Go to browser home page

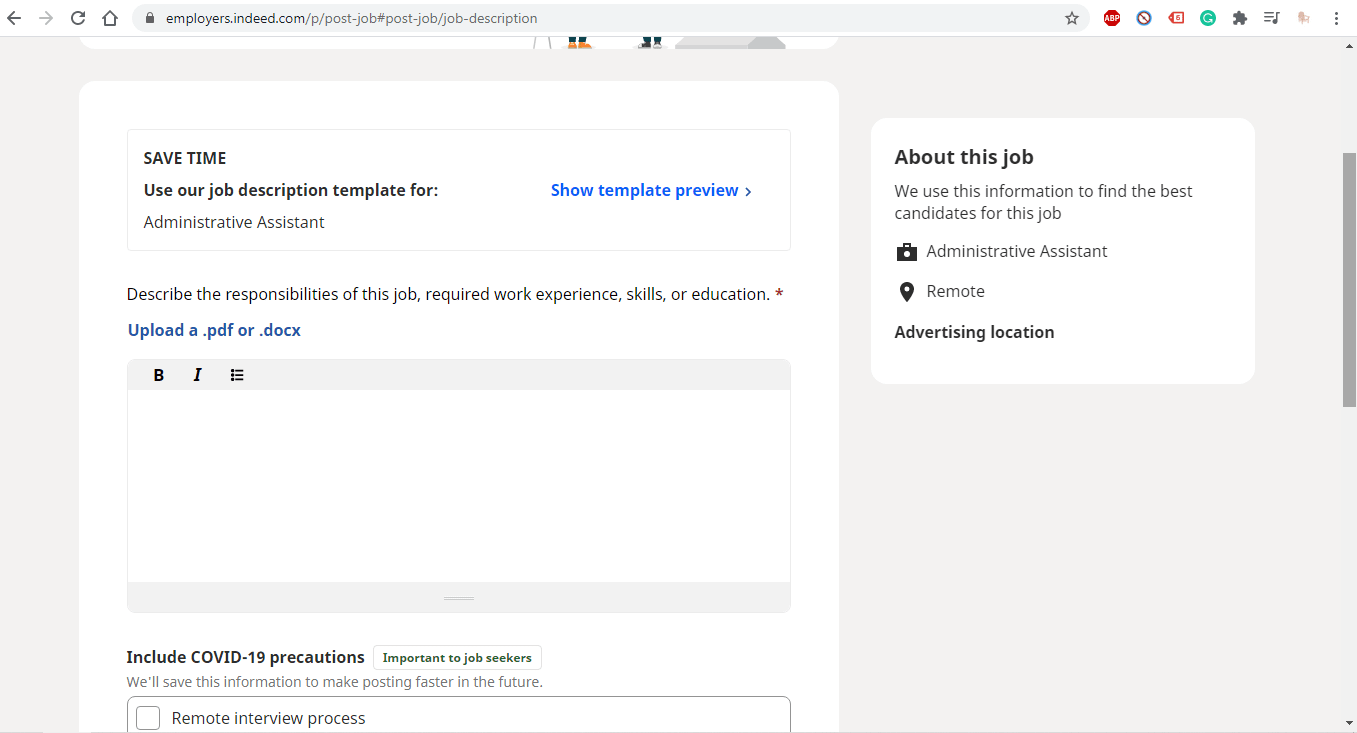click(110, 17)
